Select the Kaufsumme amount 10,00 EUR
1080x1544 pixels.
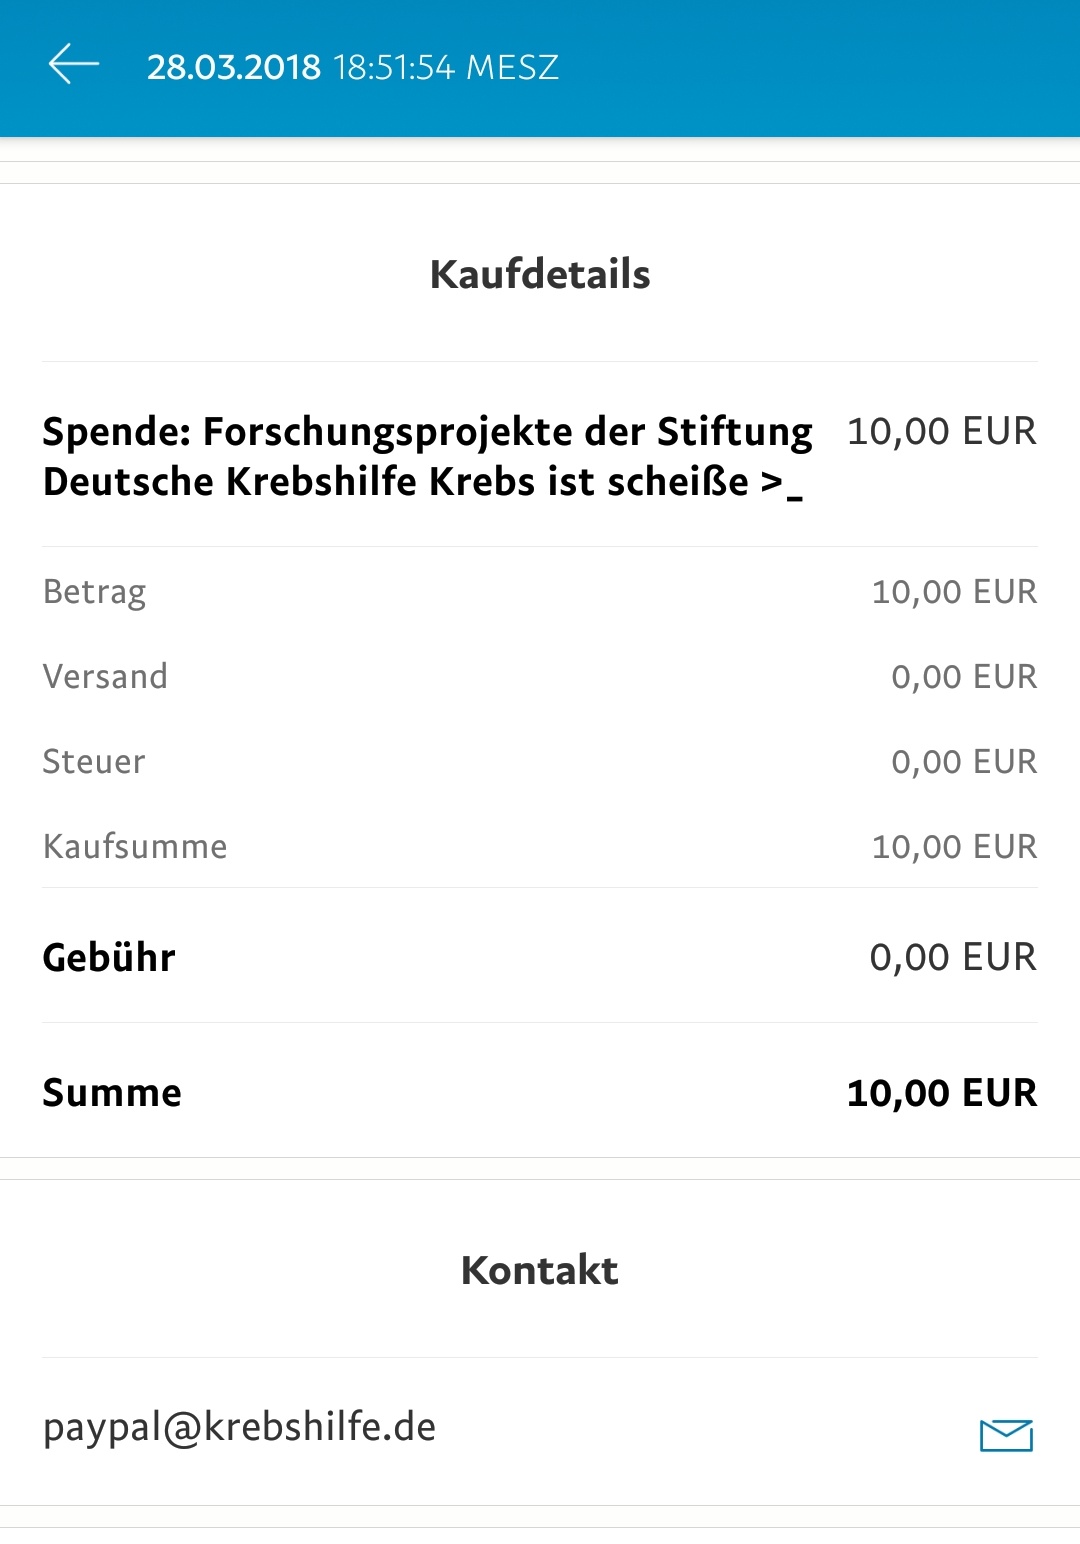click(955, 847)
